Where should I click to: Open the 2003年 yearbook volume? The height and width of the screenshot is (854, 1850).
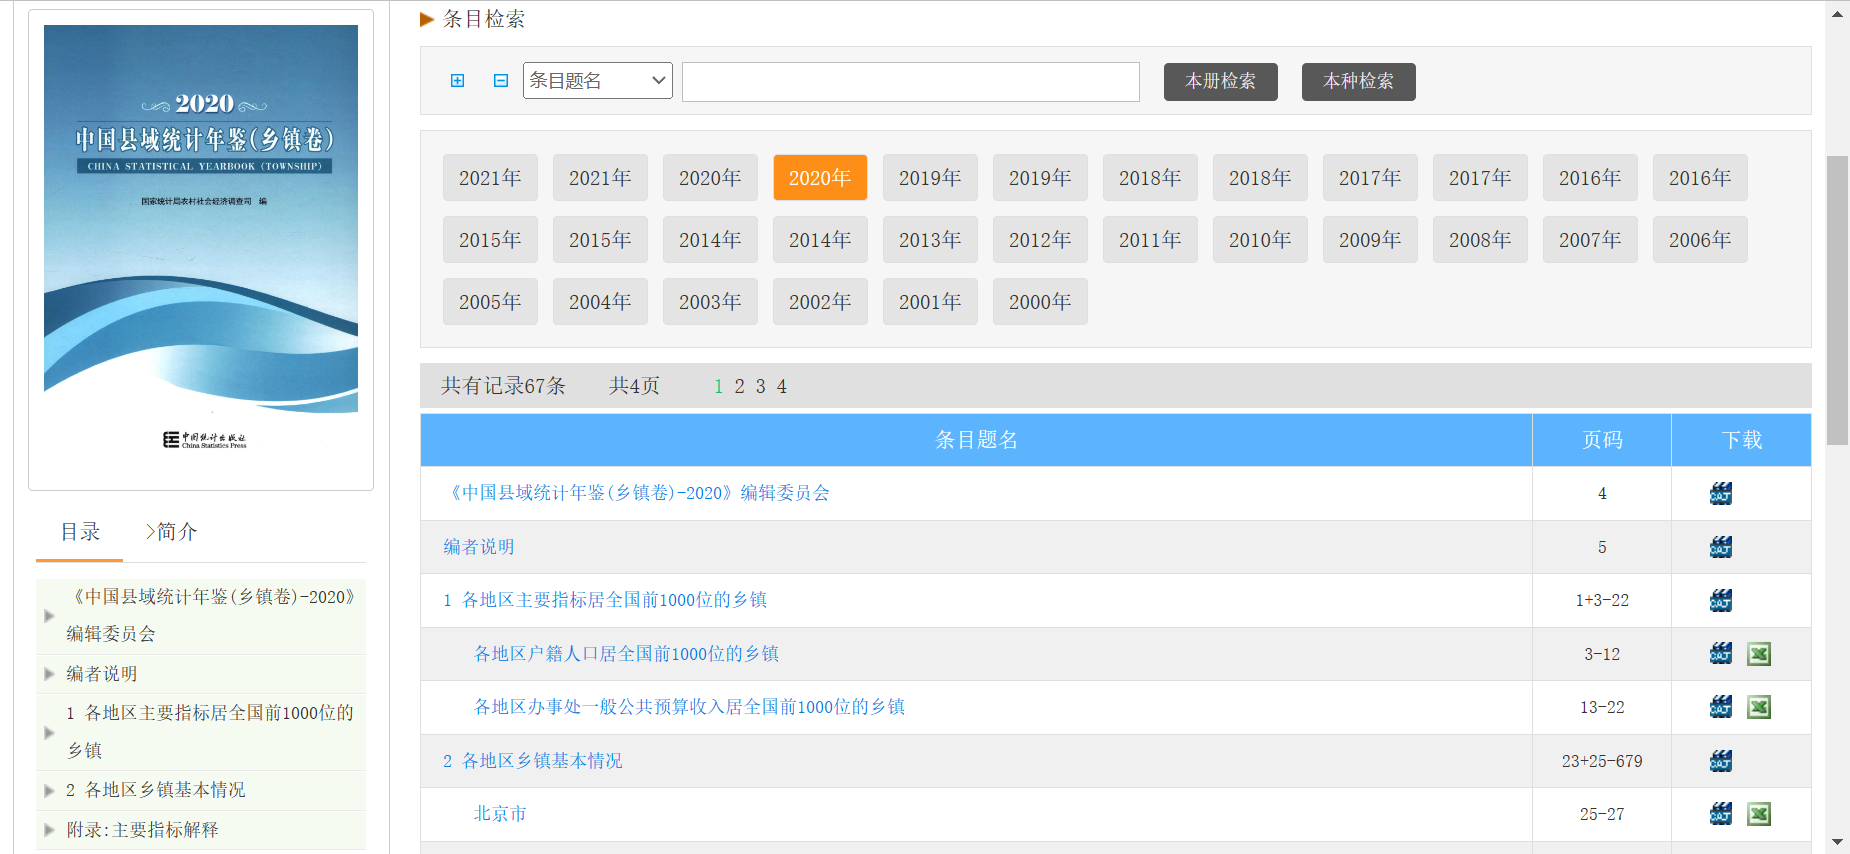click(710, 302)
